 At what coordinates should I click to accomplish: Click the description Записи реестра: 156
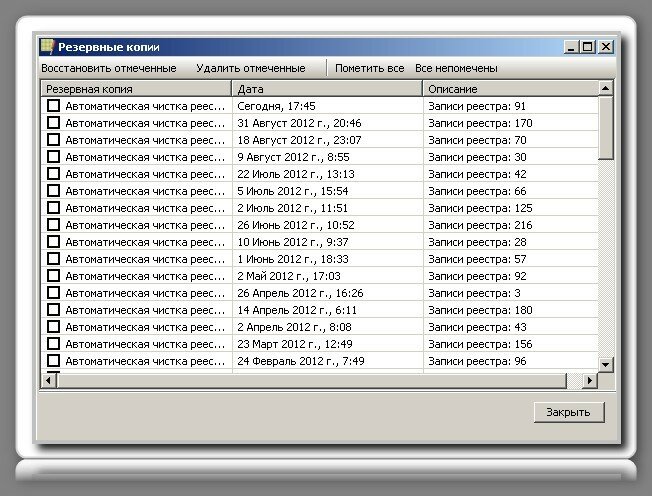480,344
